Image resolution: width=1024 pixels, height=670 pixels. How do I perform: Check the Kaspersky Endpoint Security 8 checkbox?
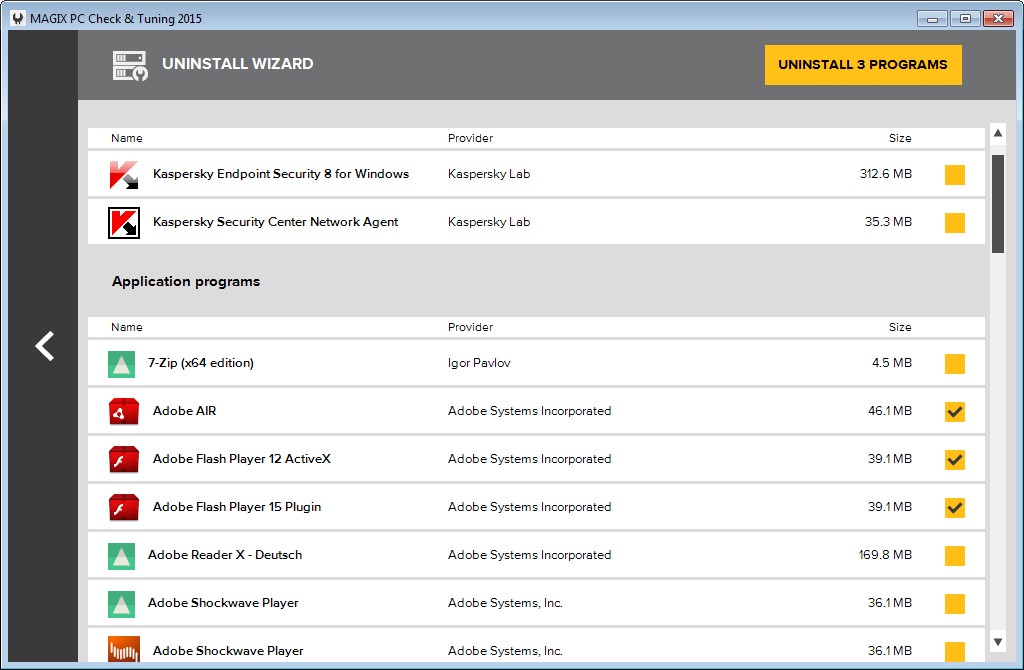tap(954, 174)
